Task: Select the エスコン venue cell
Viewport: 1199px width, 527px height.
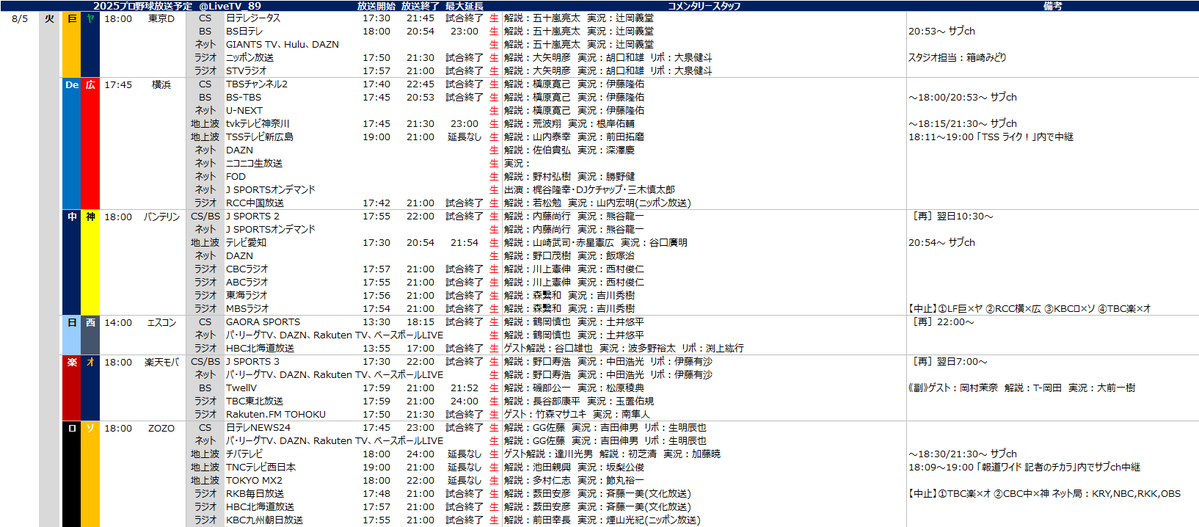Action: pos(162,321)
